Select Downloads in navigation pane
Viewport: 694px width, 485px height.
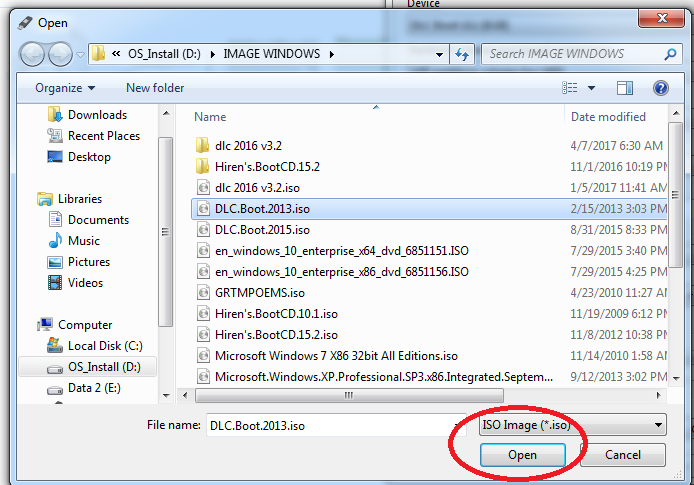87,115
